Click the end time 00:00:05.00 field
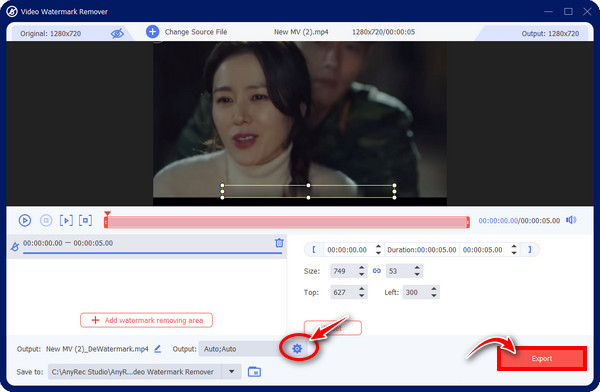The width and height of the screenshot is (600, 392). point(483,250)
